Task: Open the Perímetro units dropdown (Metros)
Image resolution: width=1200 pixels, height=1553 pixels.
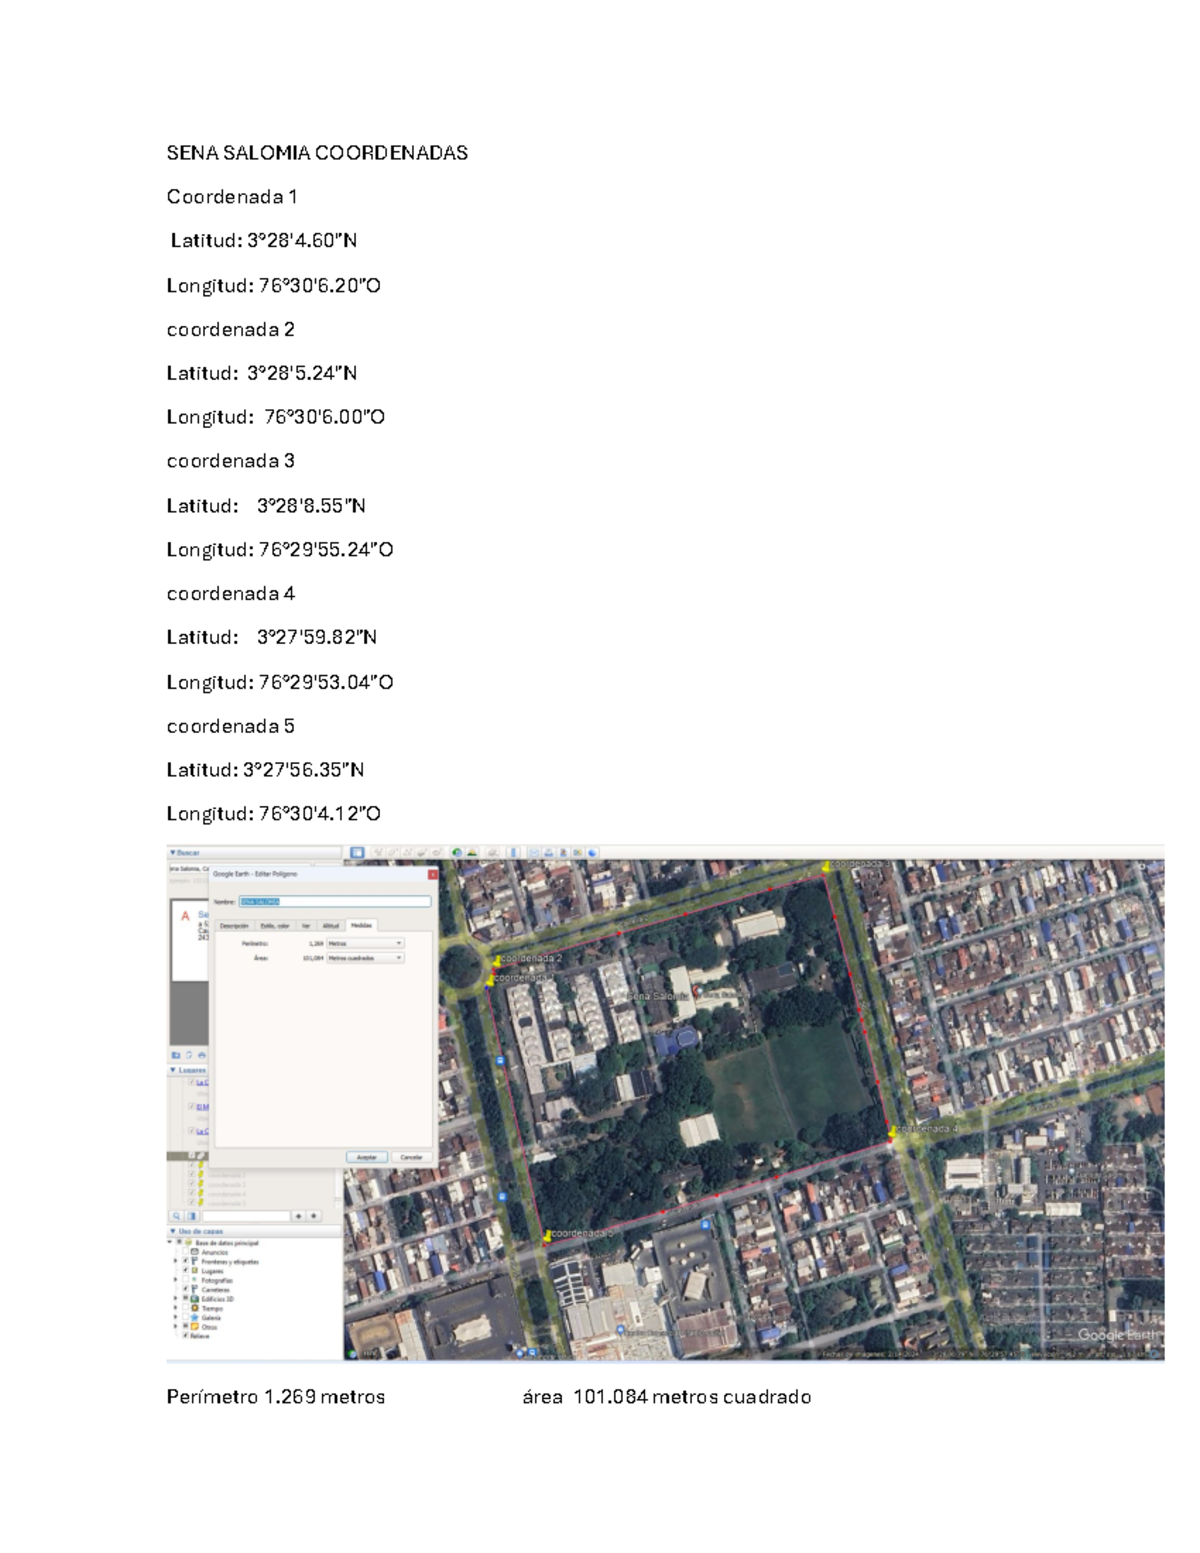Action: [x=365, y=943]
